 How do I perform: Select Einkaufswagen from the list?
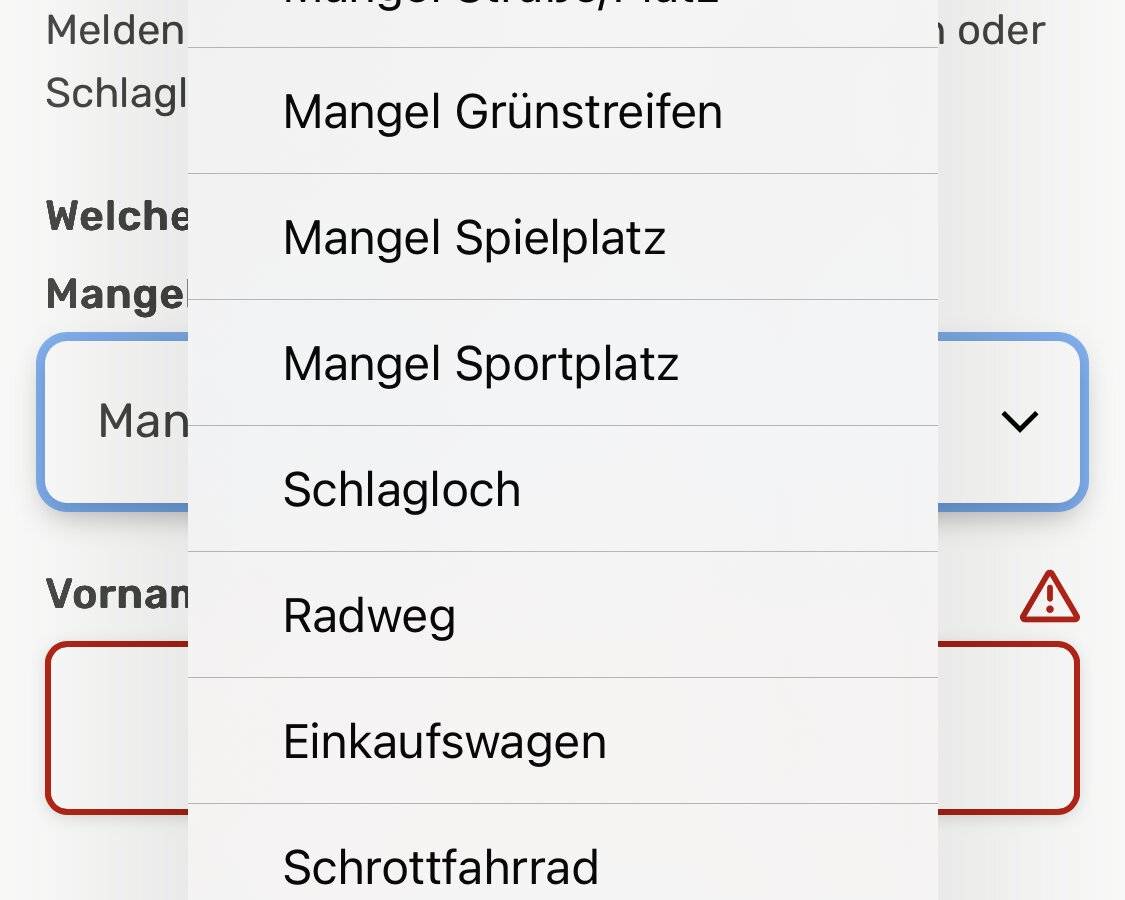(x=444, y=742)
